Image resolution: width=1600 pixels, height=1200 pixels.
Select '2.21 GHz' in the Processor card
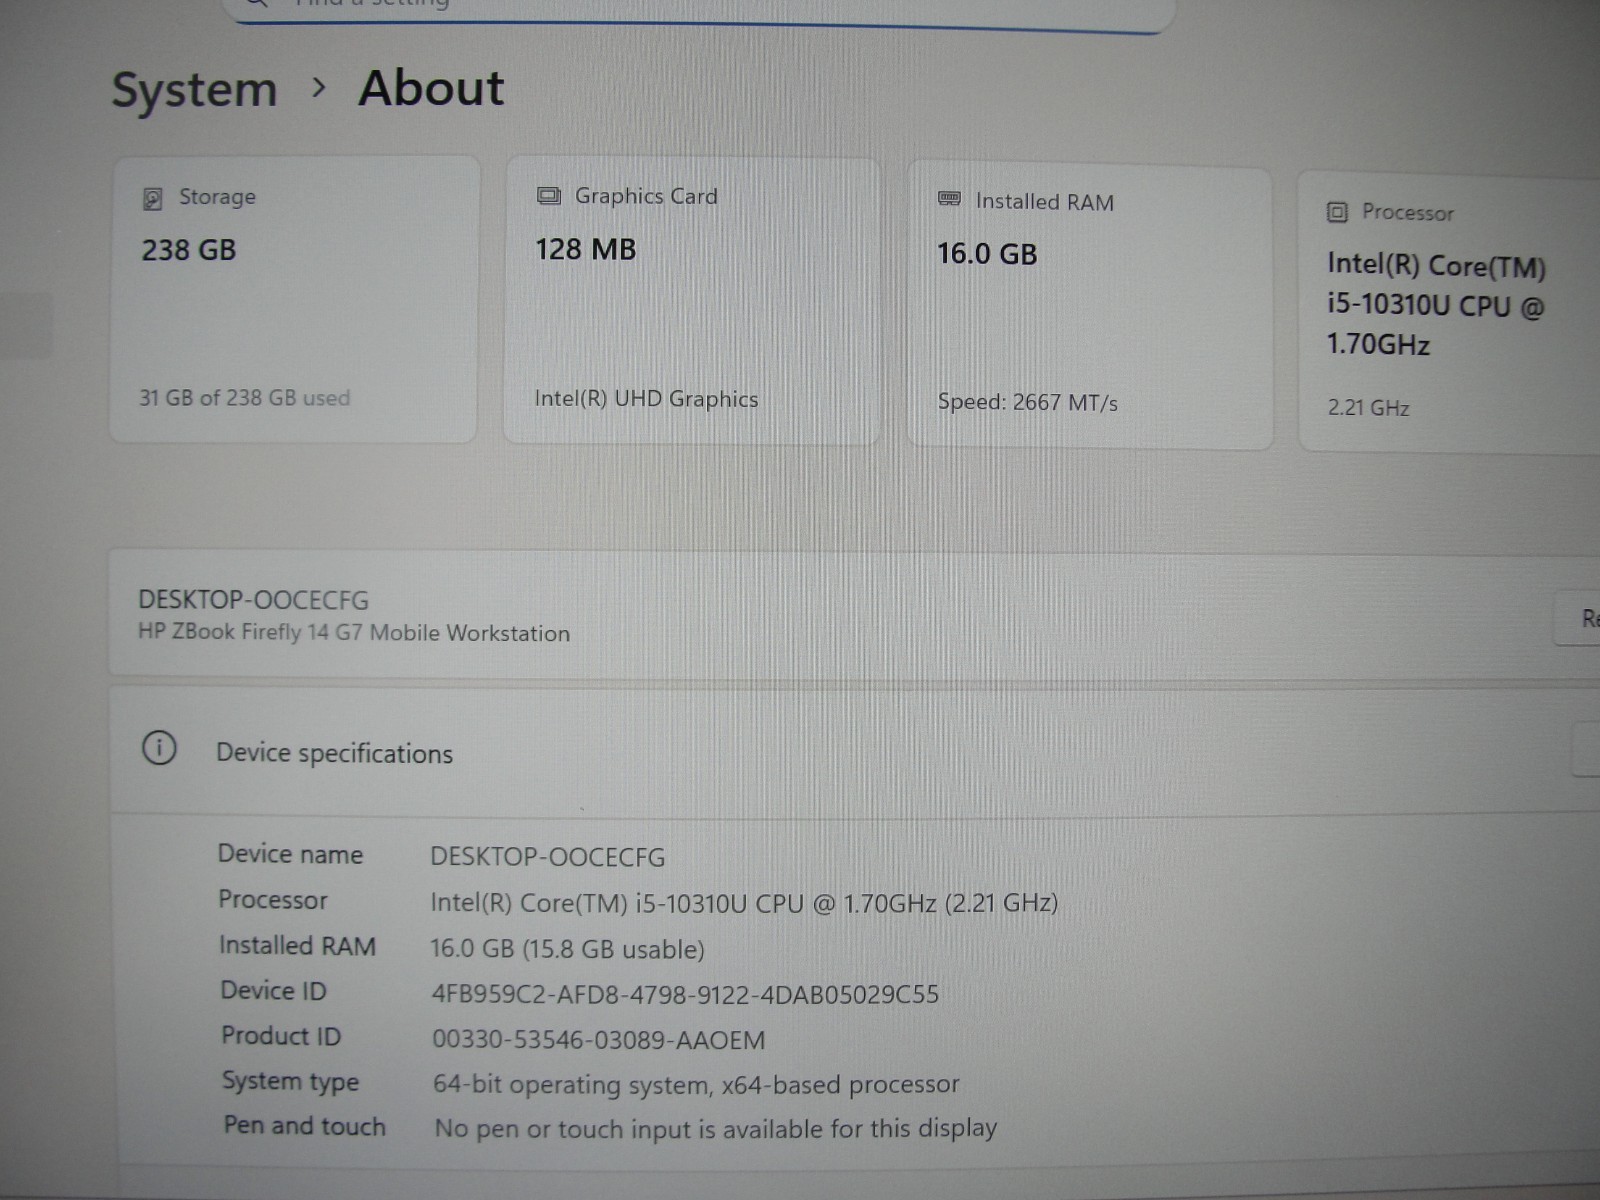coord(1368,408)
